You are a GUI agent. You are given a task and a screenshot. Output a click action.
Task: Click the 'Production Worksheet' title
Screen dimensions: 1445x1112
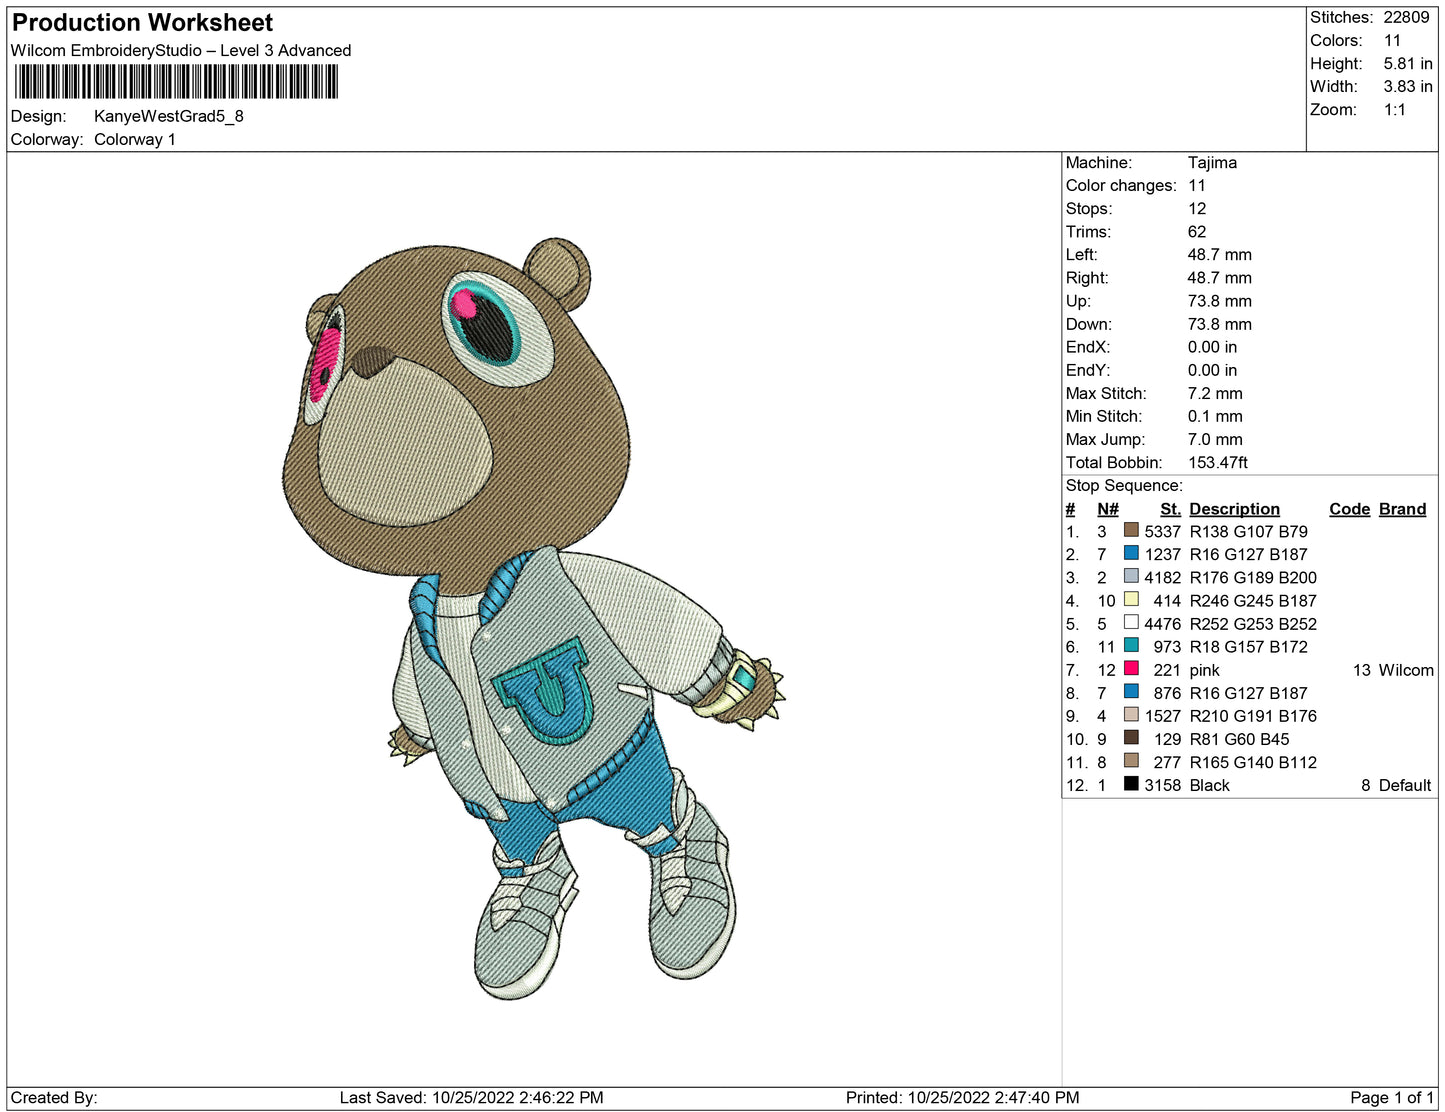point(142,23)
